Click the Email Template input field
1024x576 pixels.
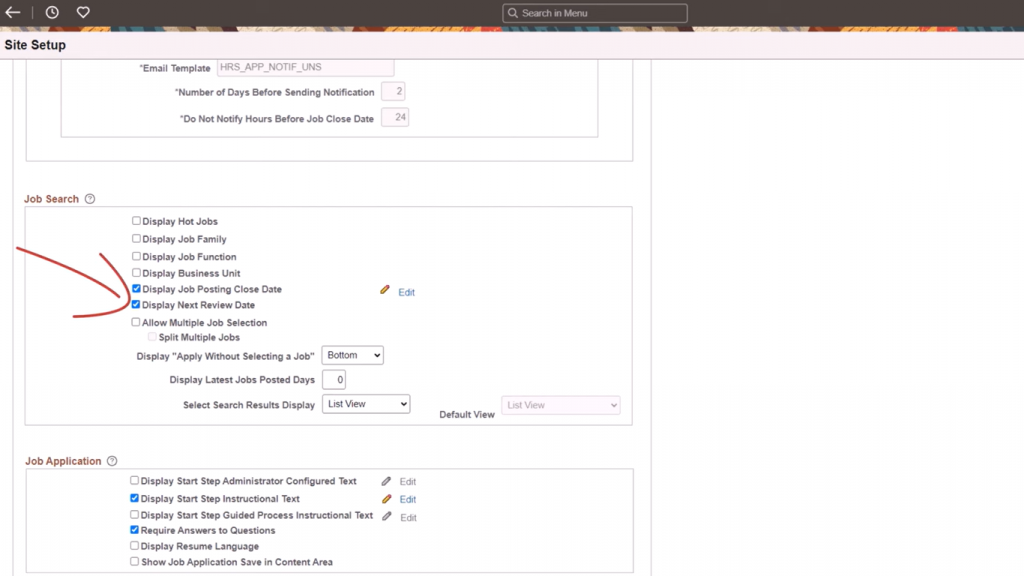(305, 68)
